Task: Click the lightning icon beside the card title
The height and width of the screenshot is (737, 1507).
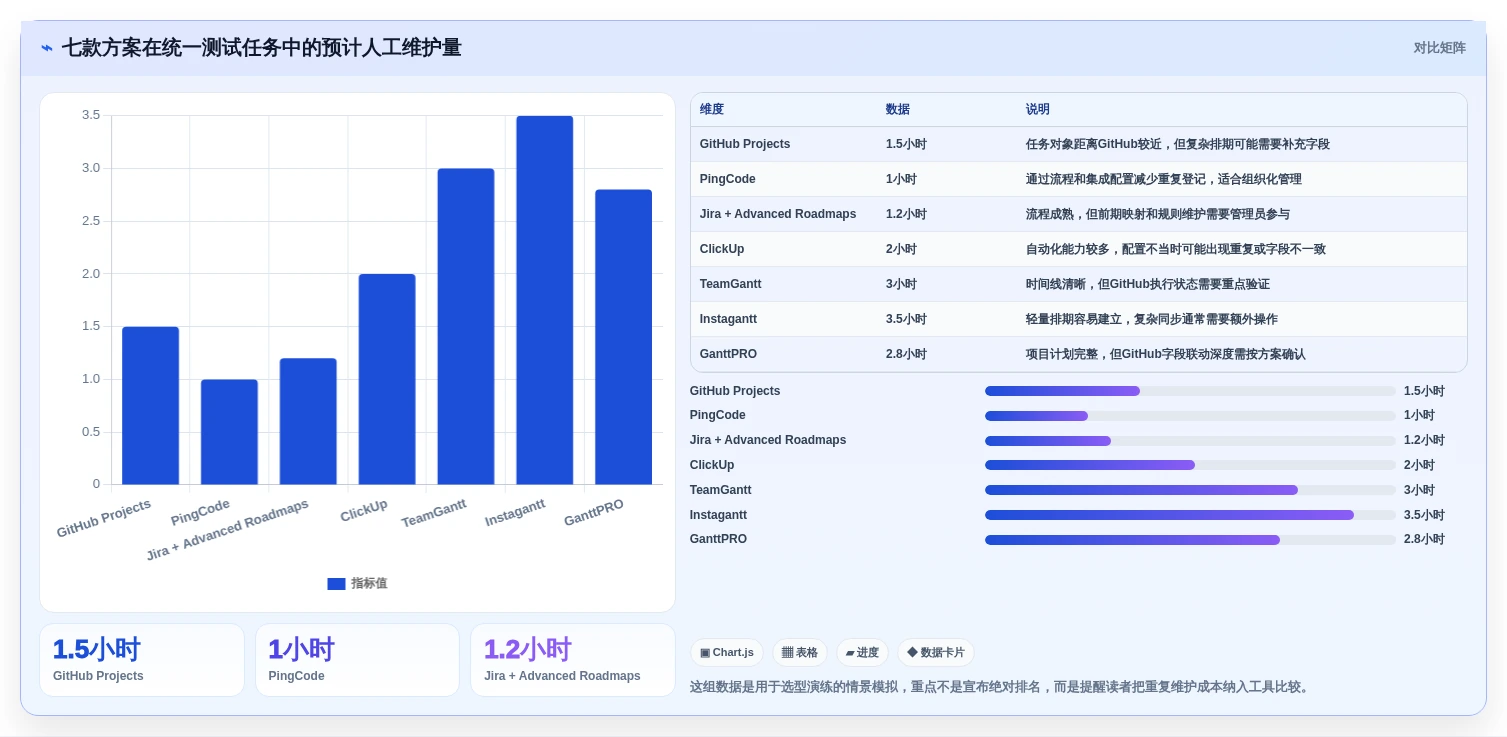Action: tap(47, 48)
